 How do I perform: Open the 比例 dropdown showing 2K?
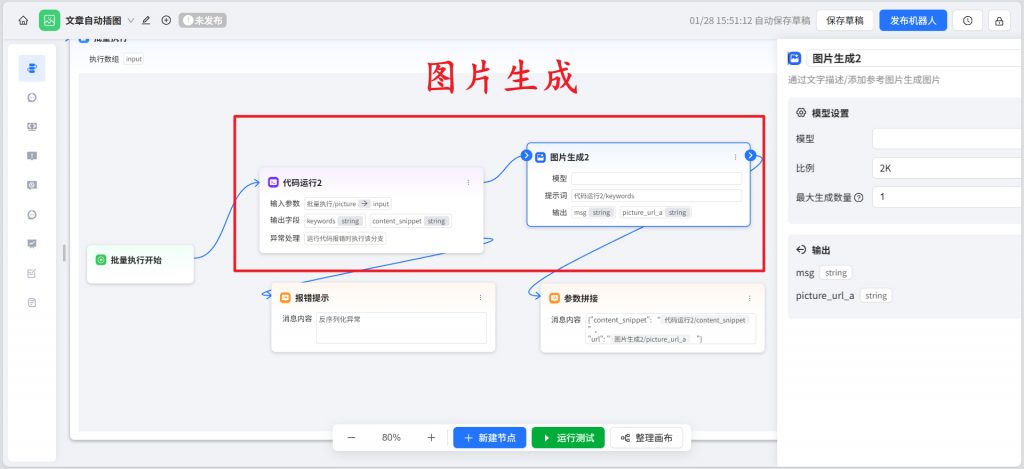tap(948, 168)
